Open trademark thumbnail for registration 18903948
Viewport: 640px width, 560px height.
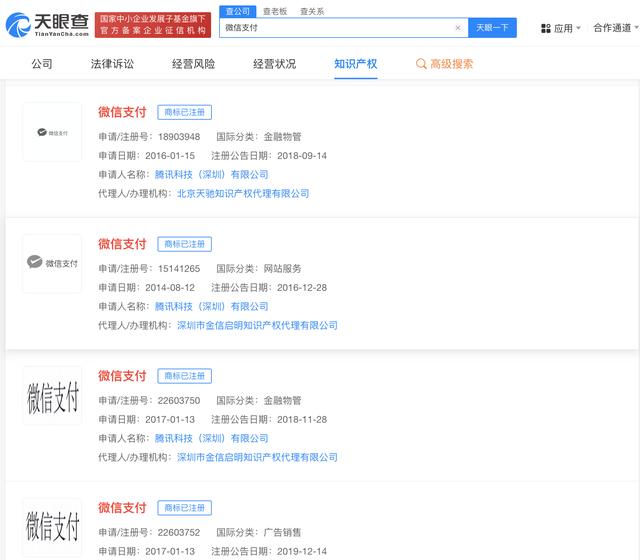52,132
